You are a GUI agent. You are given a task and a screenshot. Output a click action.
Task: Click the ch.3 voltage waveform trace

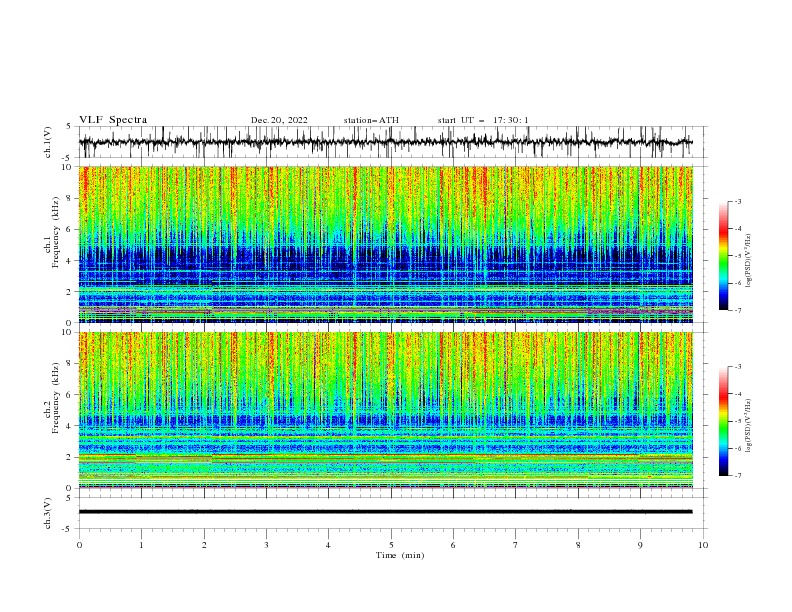[x=385, y=512]
